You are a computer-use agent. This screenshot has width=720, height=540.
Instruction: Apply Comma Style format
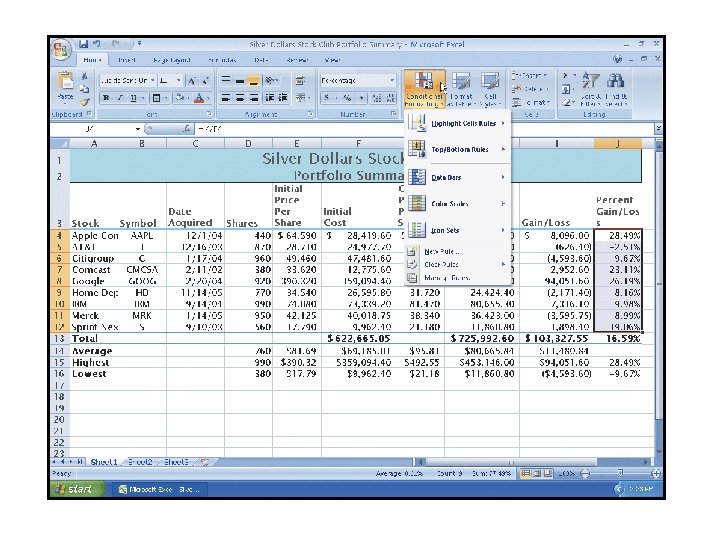click(361, 98)
